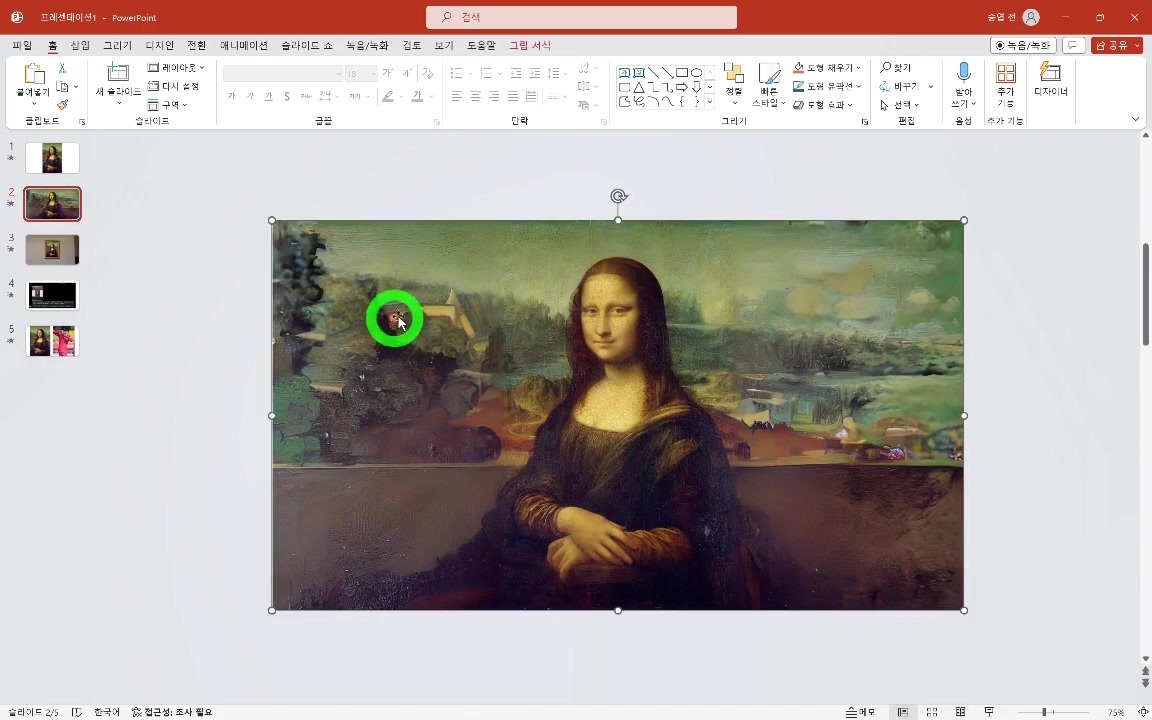Select the triangle shape in gallery
The height and width of the screenshot is (720, 1152).
(638, 87)
